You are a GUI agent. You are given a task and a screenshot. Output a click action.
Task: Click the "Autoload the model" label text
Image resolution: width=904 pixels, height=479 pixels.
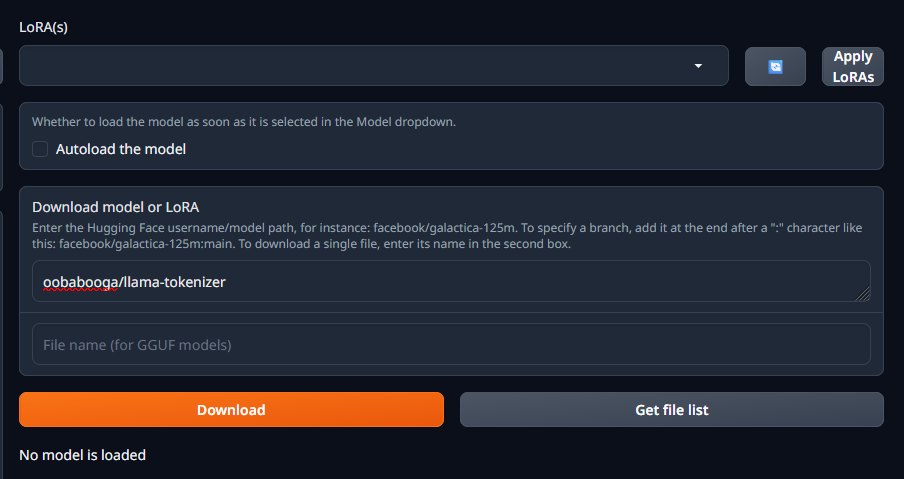point(121,149)
